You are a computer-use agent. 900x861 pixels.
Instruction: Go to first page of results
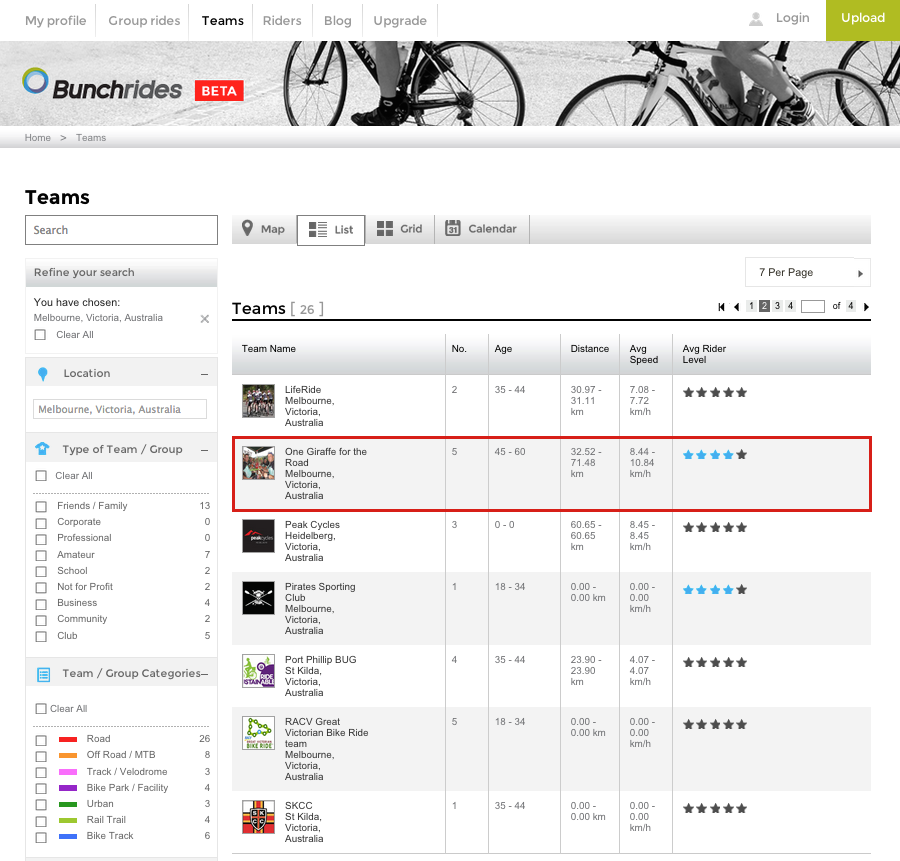[x=721, y=307]
